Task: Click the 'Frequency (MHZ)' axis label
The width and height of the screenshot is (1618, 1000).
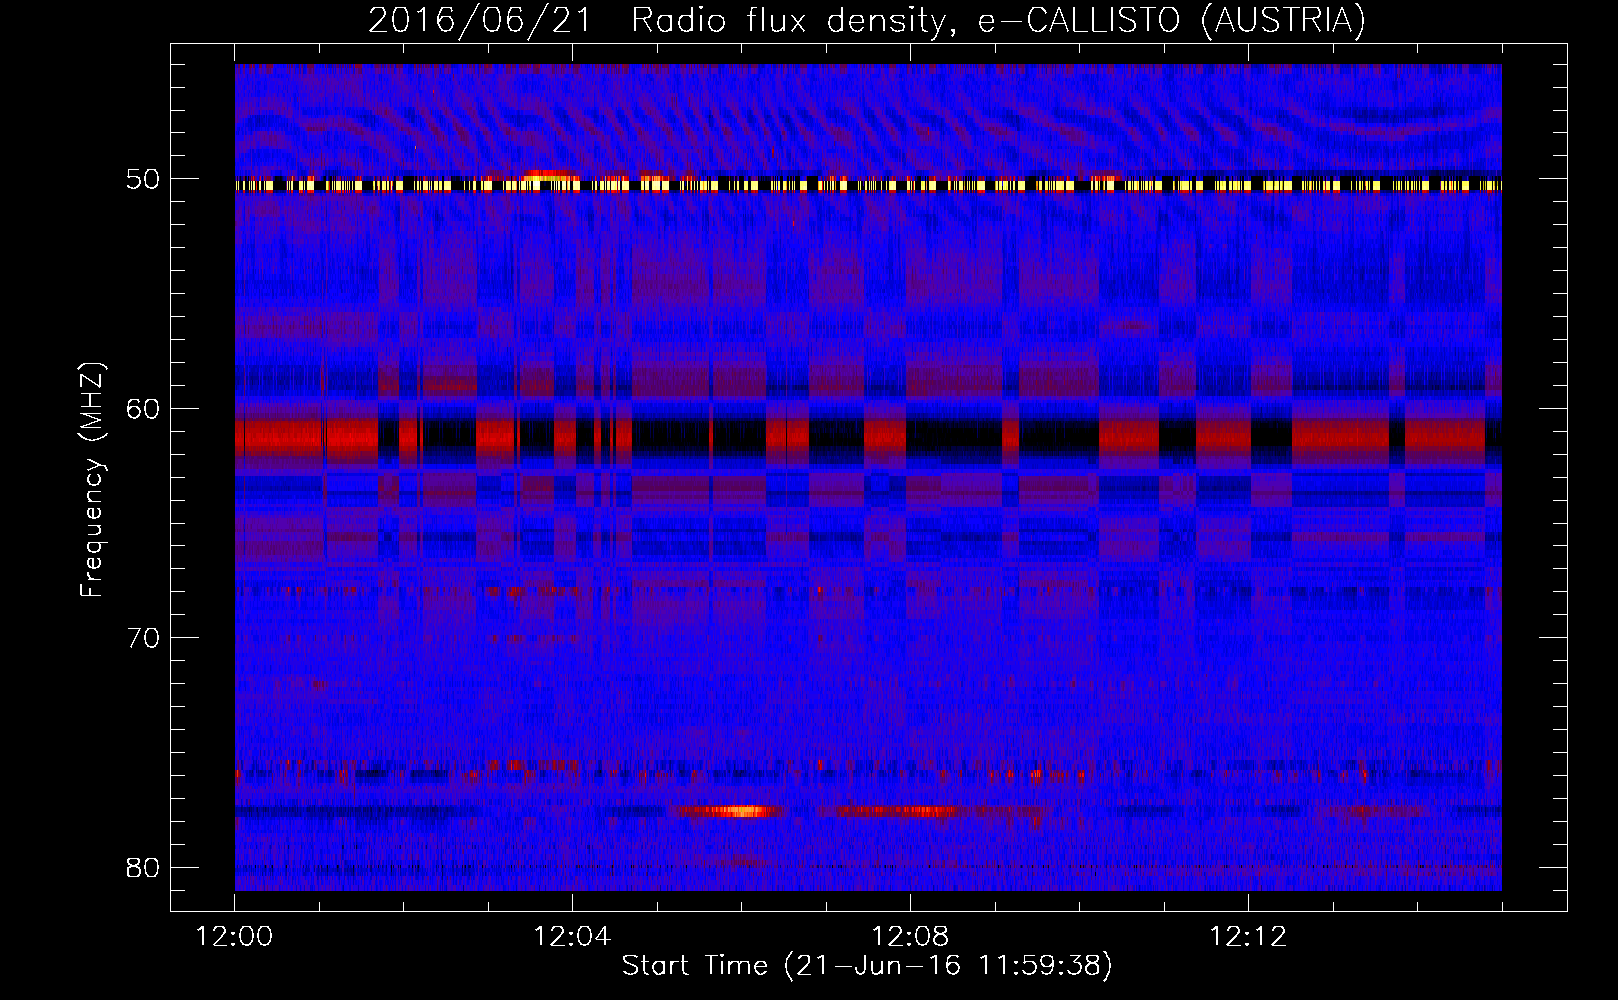Action: pos(92,480)
